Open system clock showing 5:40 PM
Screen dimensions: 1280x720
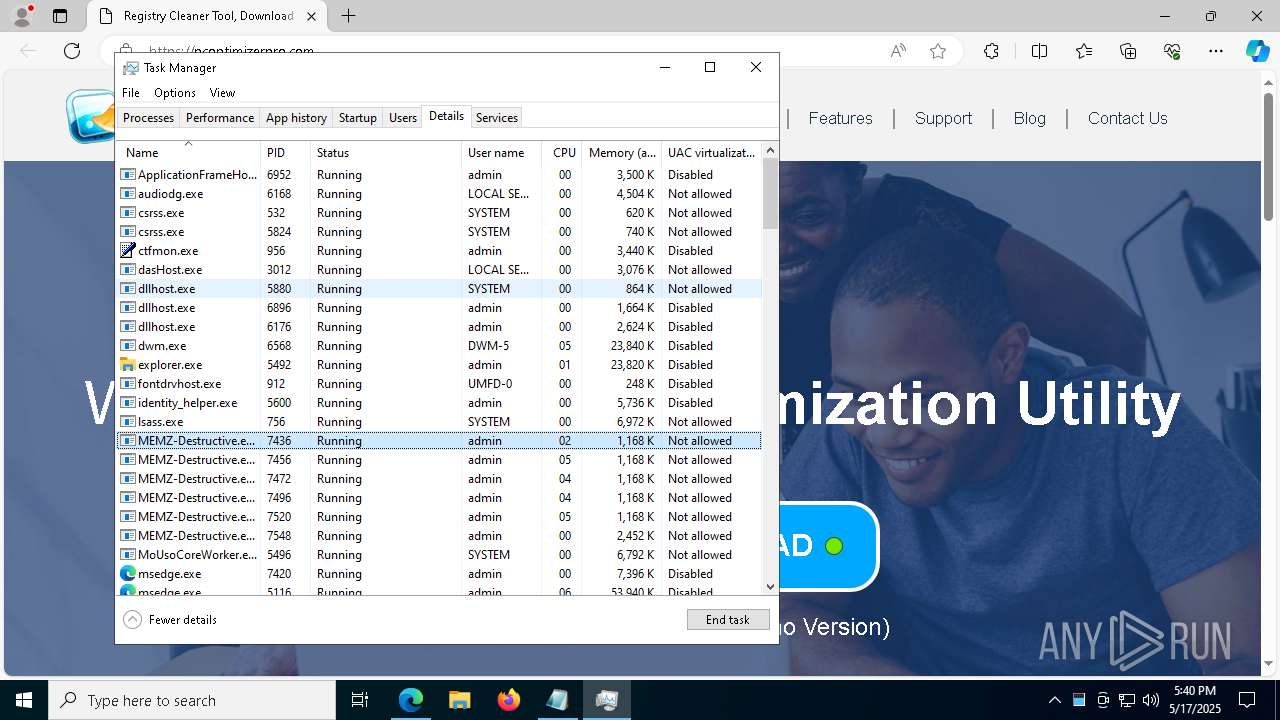click(x=1195, y=700)
